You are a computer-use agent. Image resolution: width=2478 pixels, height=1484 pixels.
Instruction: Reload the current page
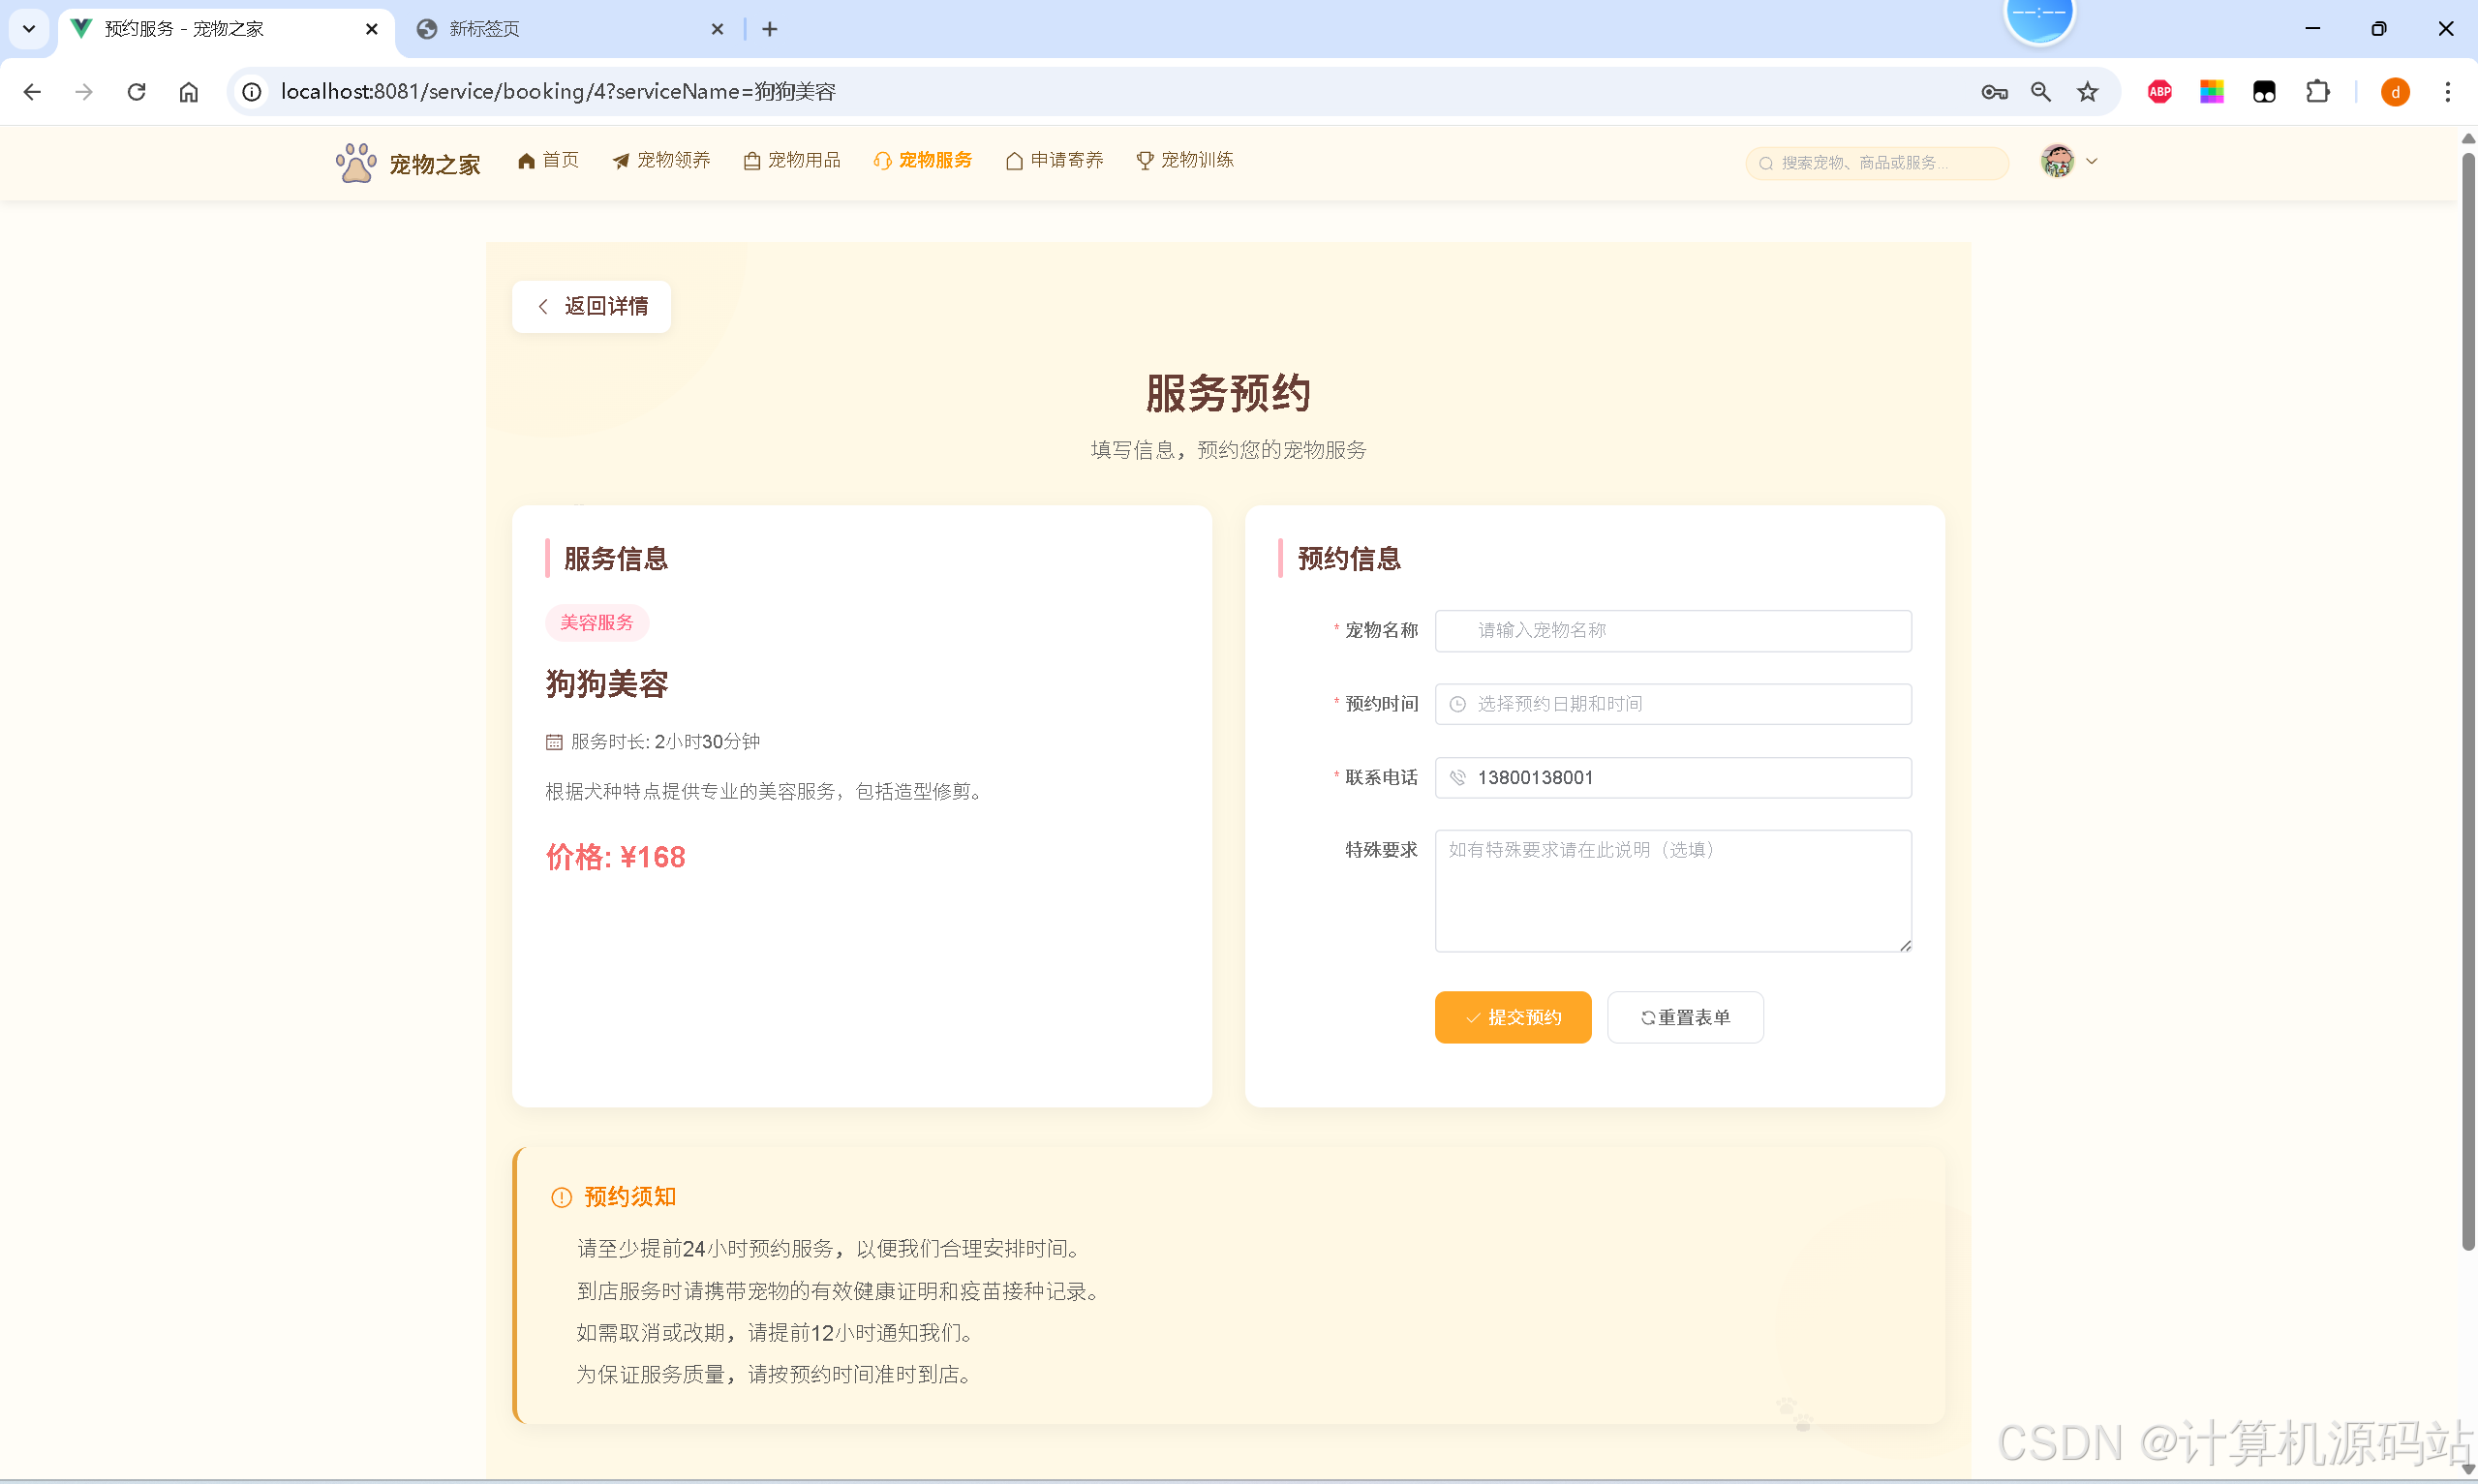point(137,92)
